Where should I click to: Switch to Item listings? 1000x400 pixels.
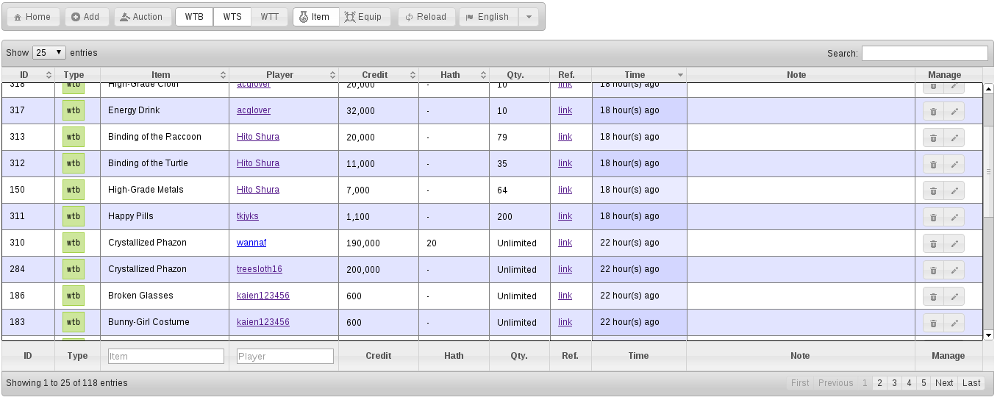(316, 17)
